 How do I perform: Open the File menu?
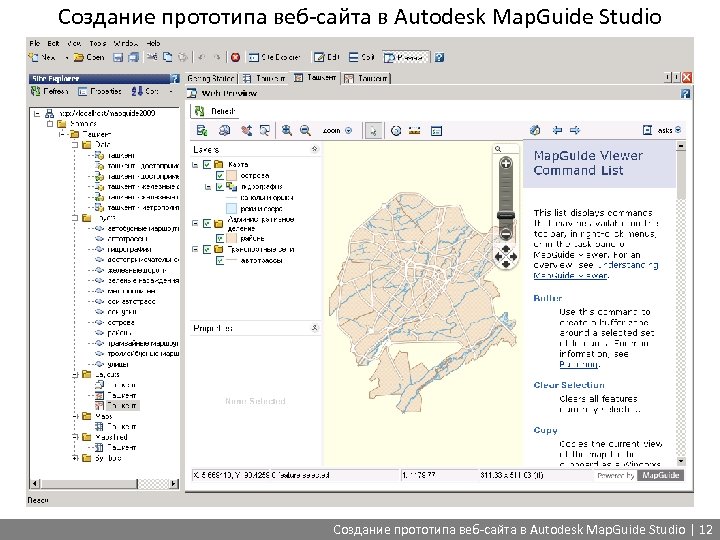[34, 43]
